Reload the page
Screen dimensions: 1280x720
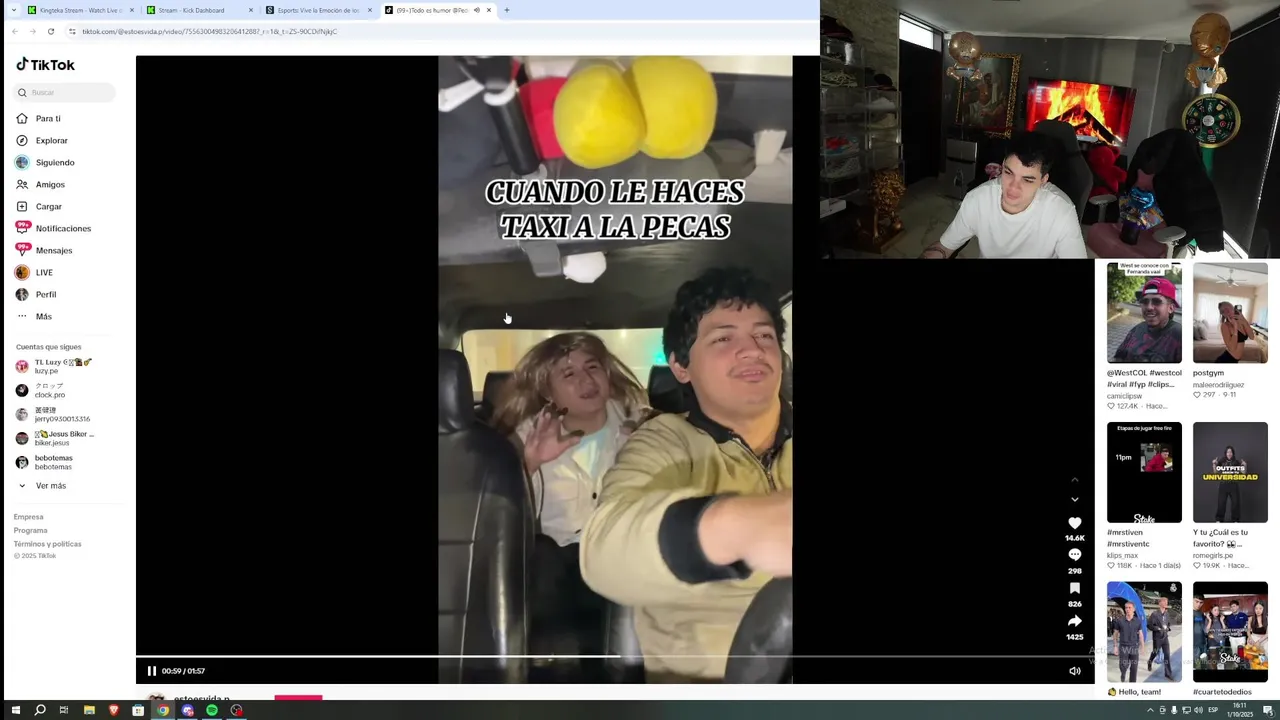click(x=51, y=31)
